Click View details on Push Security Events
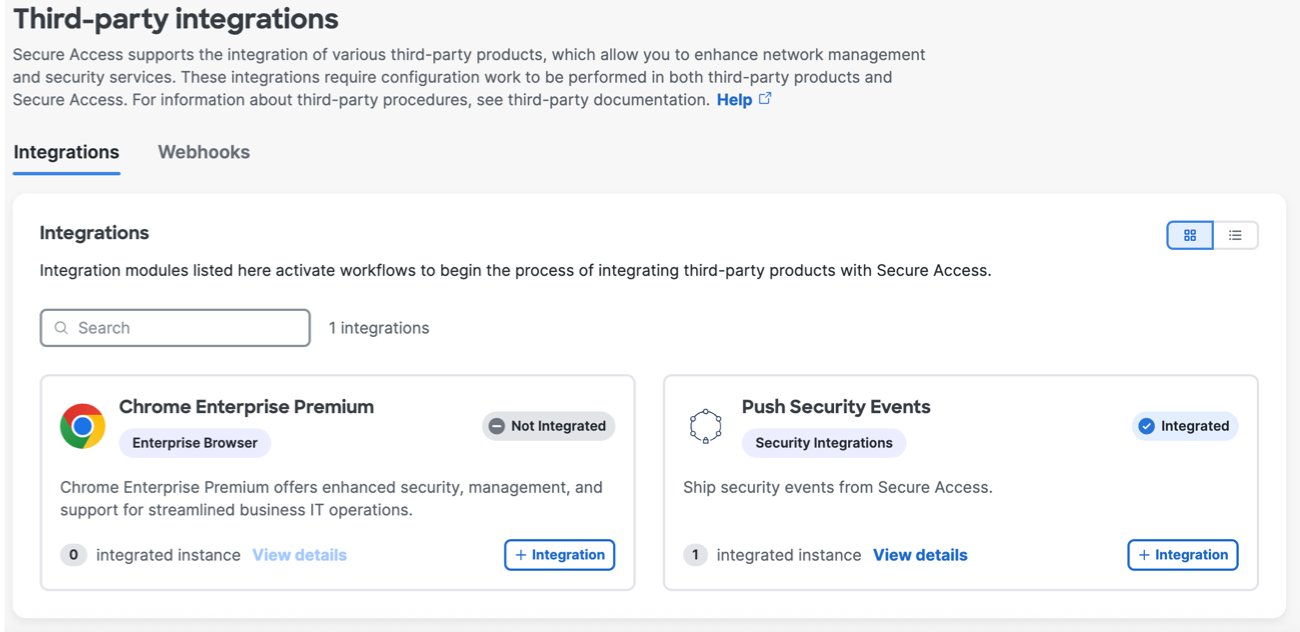 pyautogui.click(x=919, y=555)
